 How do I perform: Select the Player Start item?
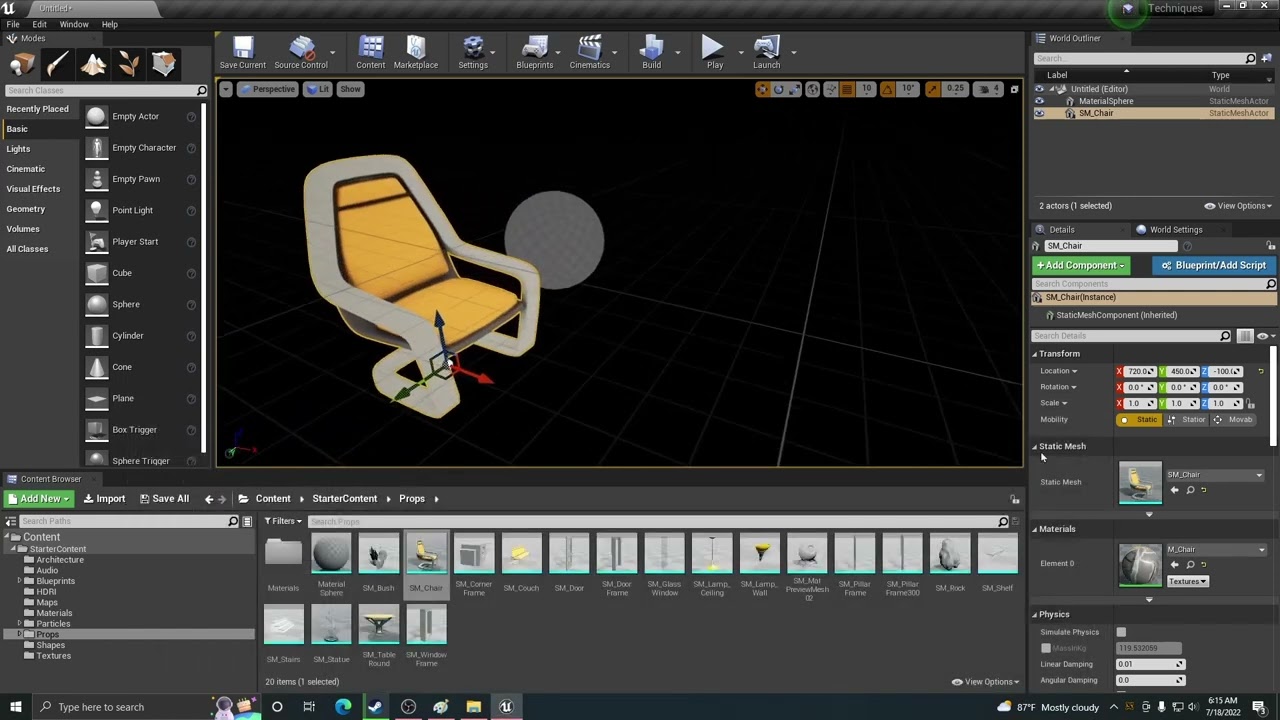[x=141, y=241]
